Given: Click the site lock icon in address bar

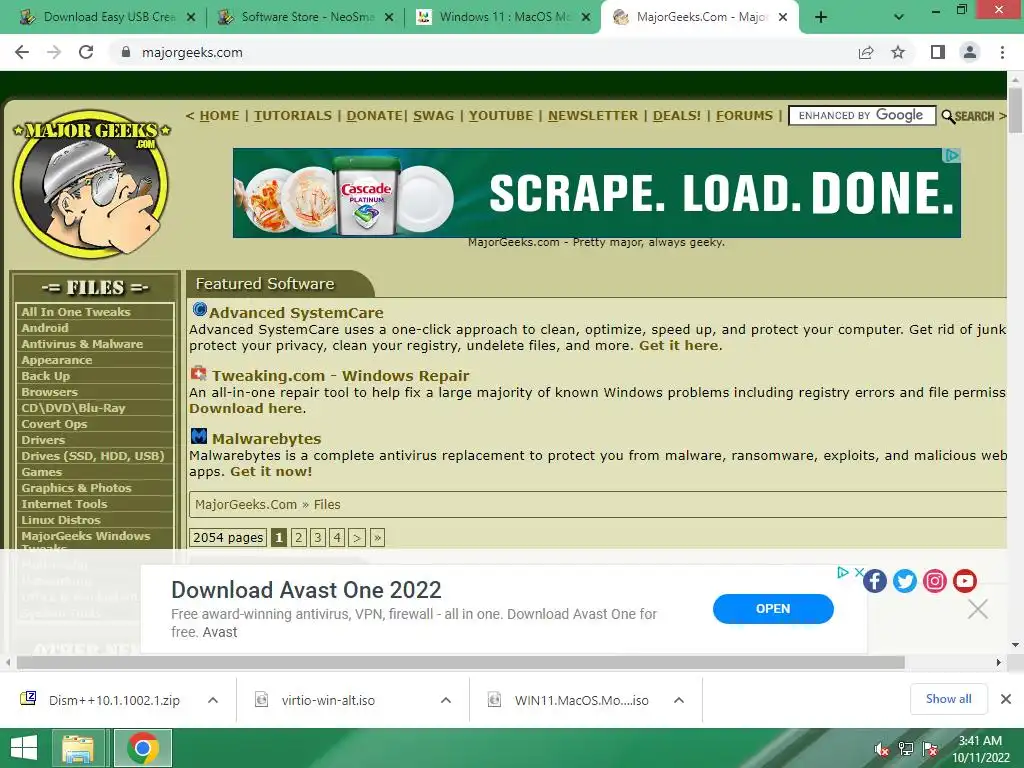Looking at the screenshot, I should tap(126, 52).
